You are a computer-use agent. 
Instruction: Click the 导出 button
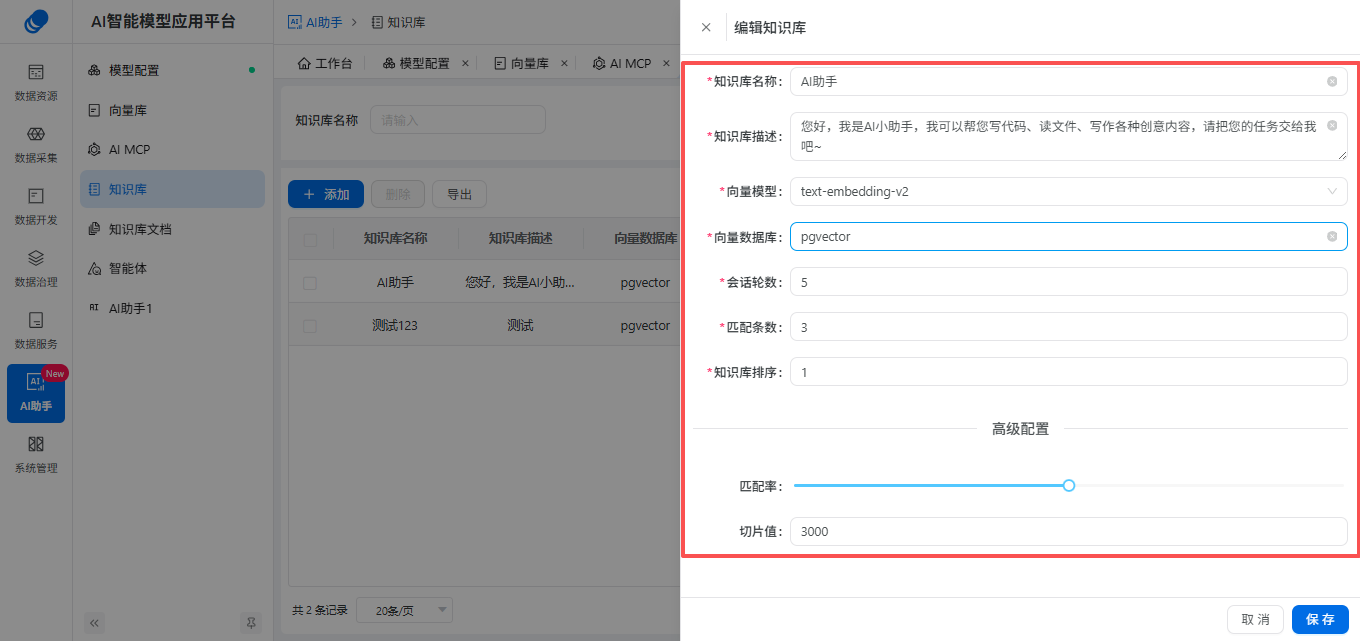point(459,194)
